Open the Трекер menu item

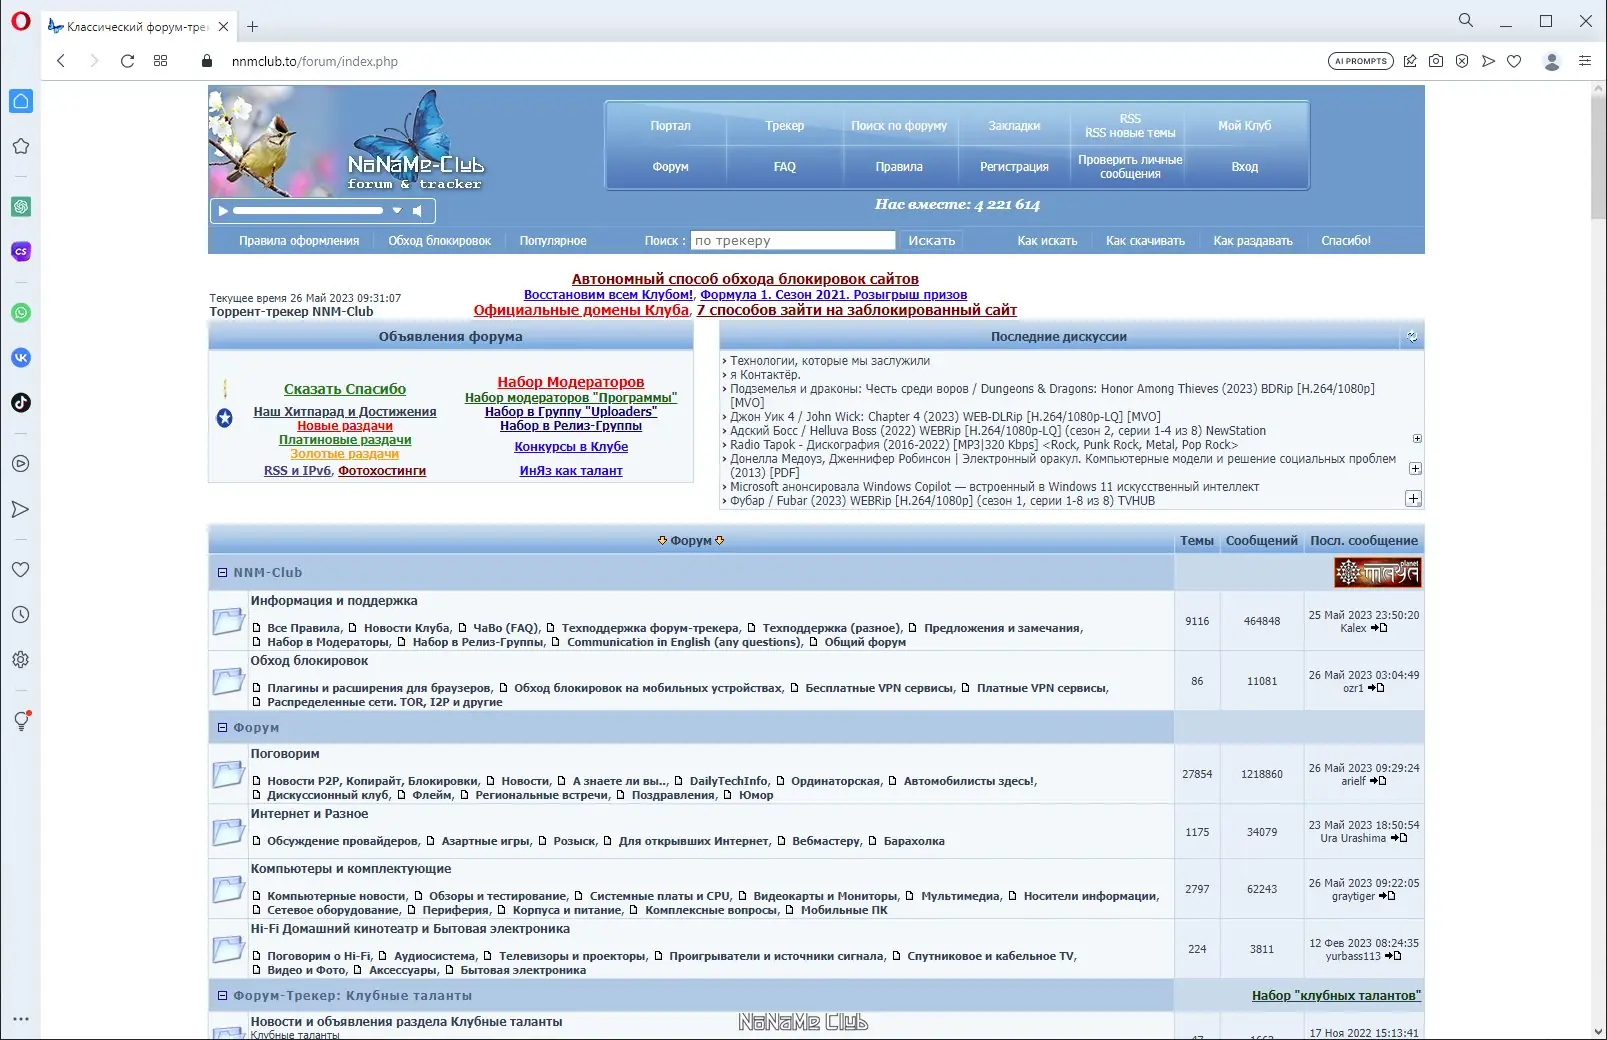(x=785, y=126)
